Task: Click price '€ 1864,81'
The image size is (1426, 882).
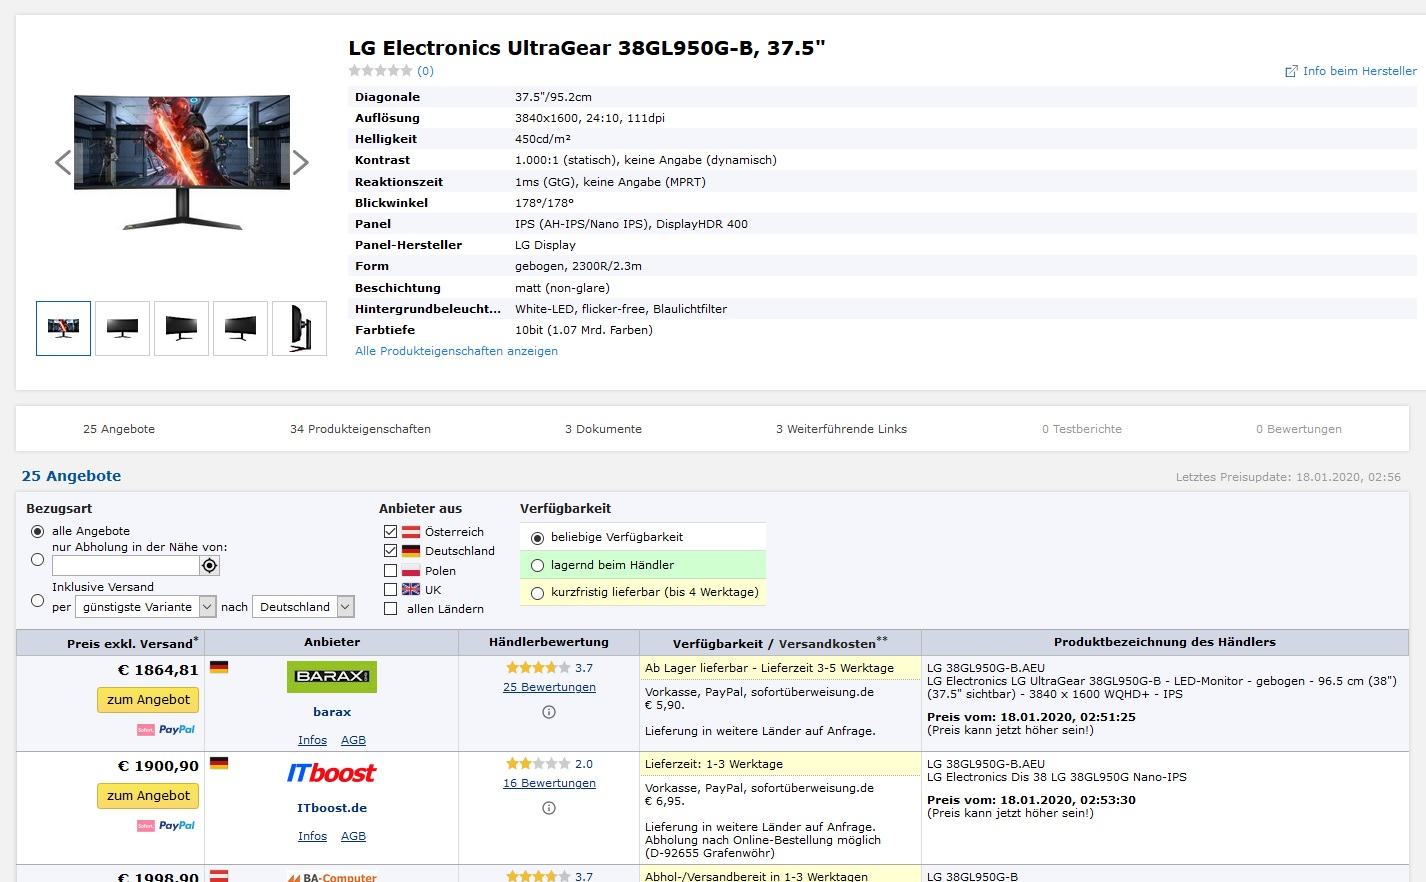Action: (158, 670)
